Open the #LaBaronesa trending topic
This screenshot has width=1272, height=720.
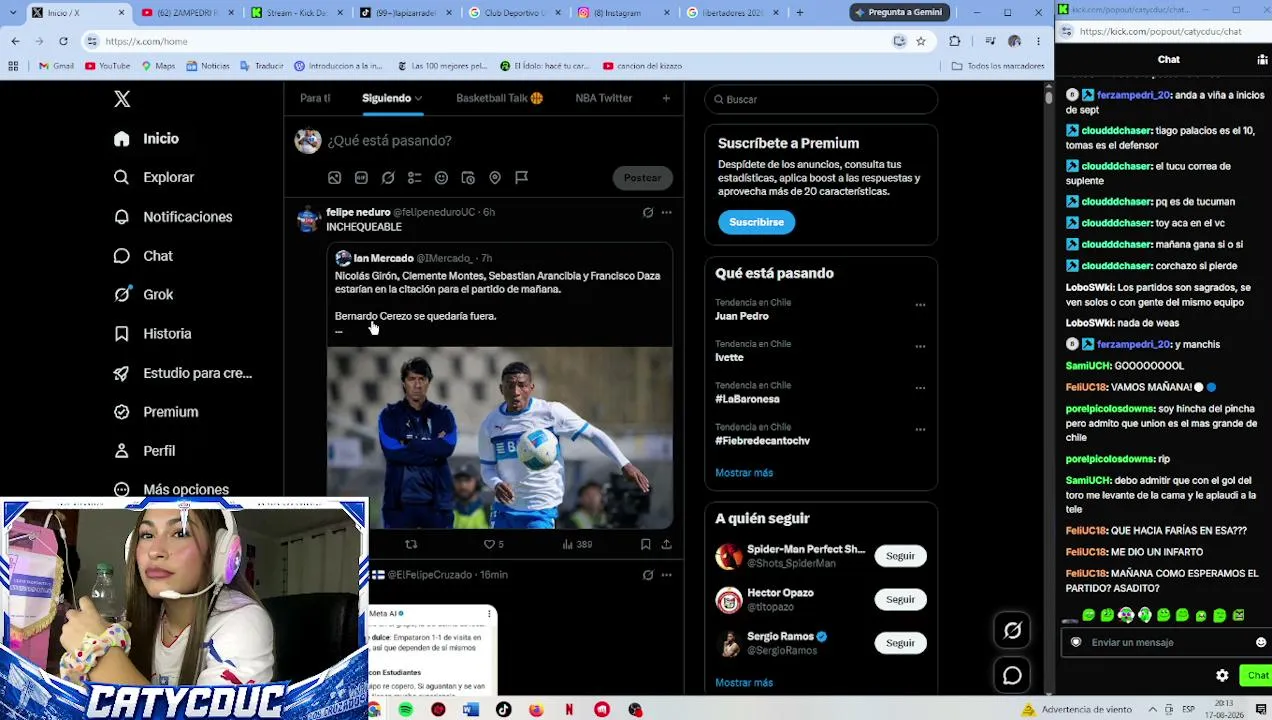point(747,399)
